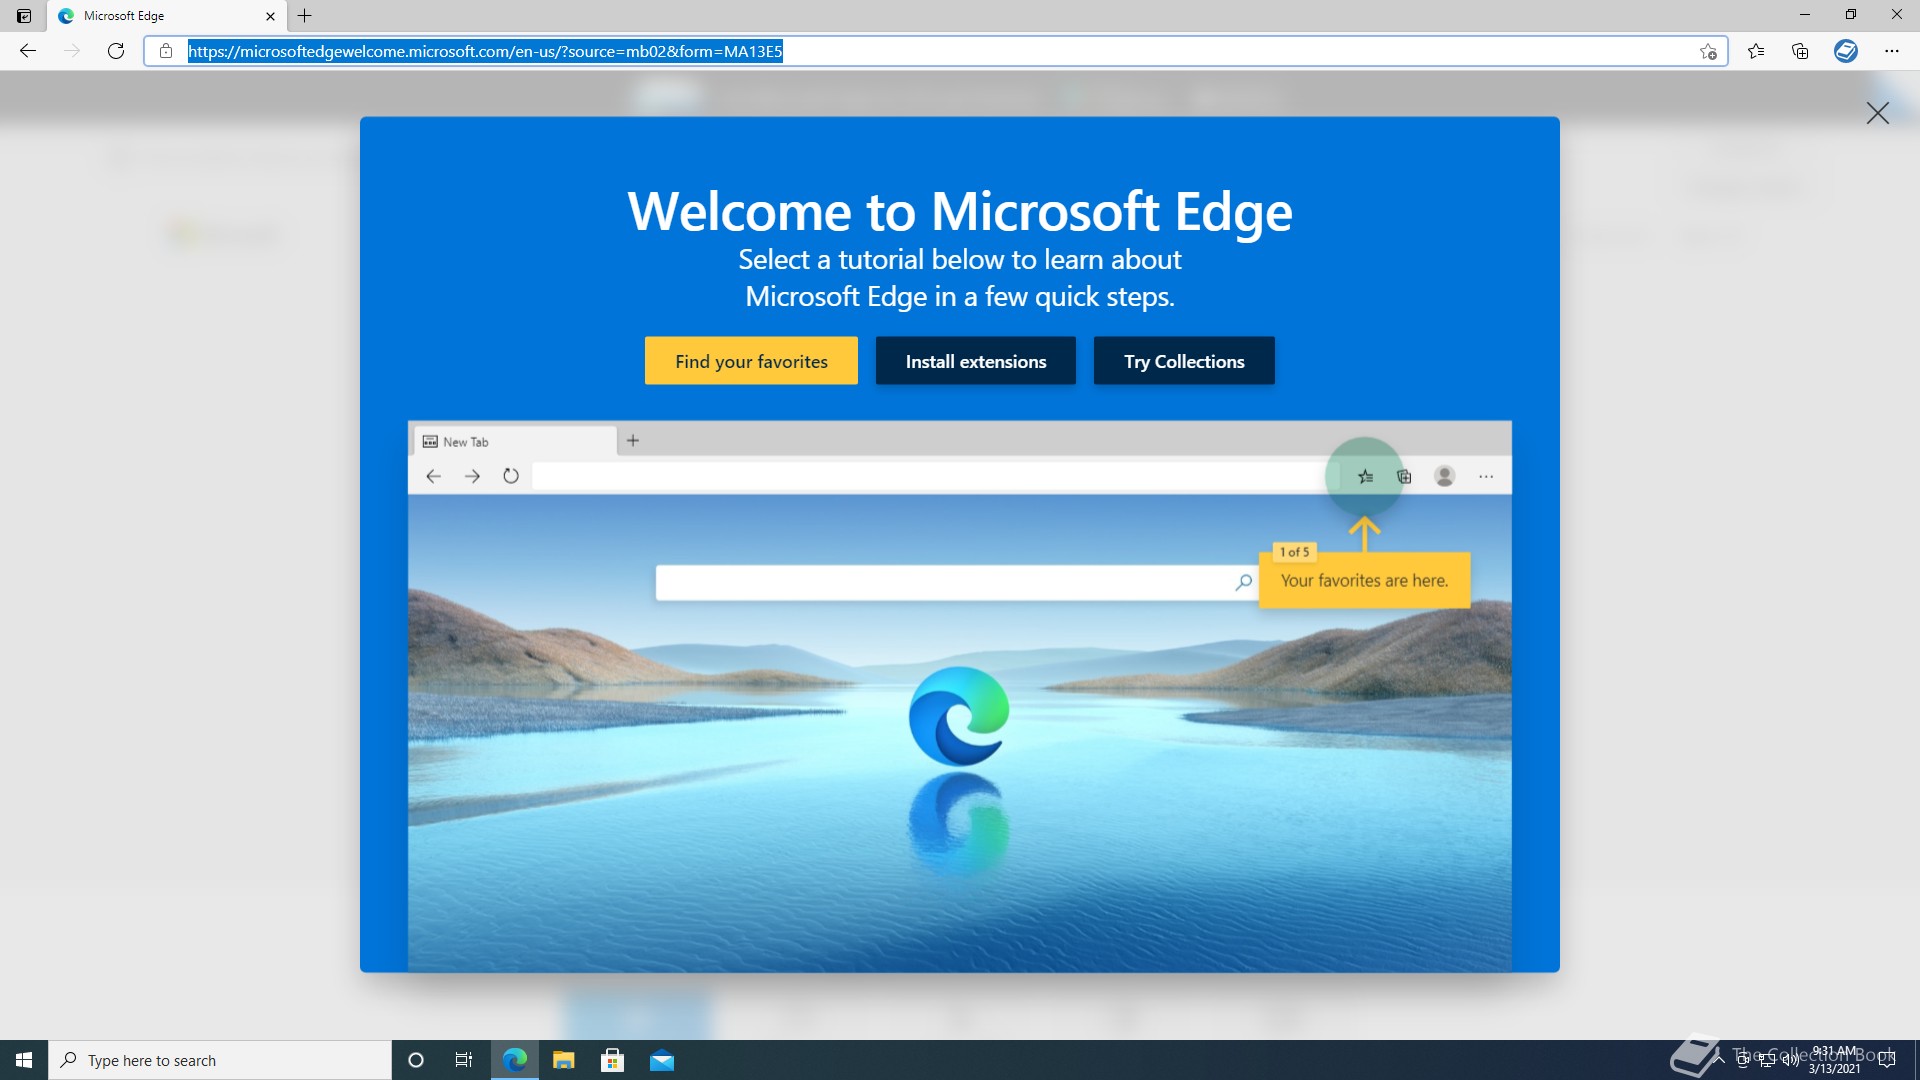Viewport: 1920px width, 1080px height.
Task: Open the site information lock icon
Action: (x=166, y=51)
